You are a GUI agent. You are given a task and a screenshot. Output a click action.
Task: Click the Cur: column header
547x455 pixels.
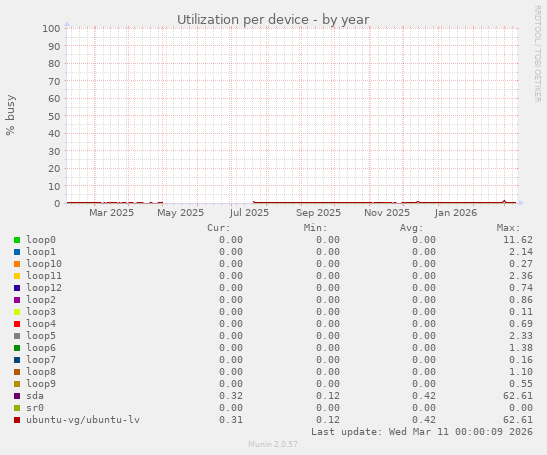(219, 228)
